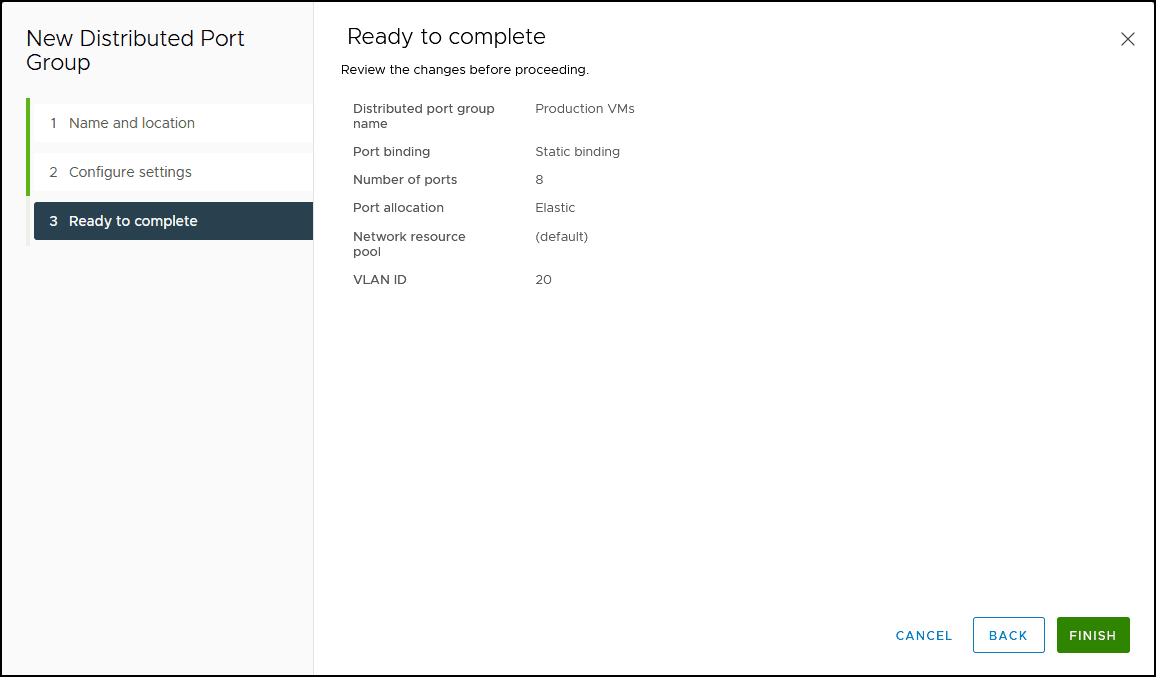Viewport: 1156px width, 677px height.
Task: Click the 'Number of ports' label
Action: click(405, 179)
